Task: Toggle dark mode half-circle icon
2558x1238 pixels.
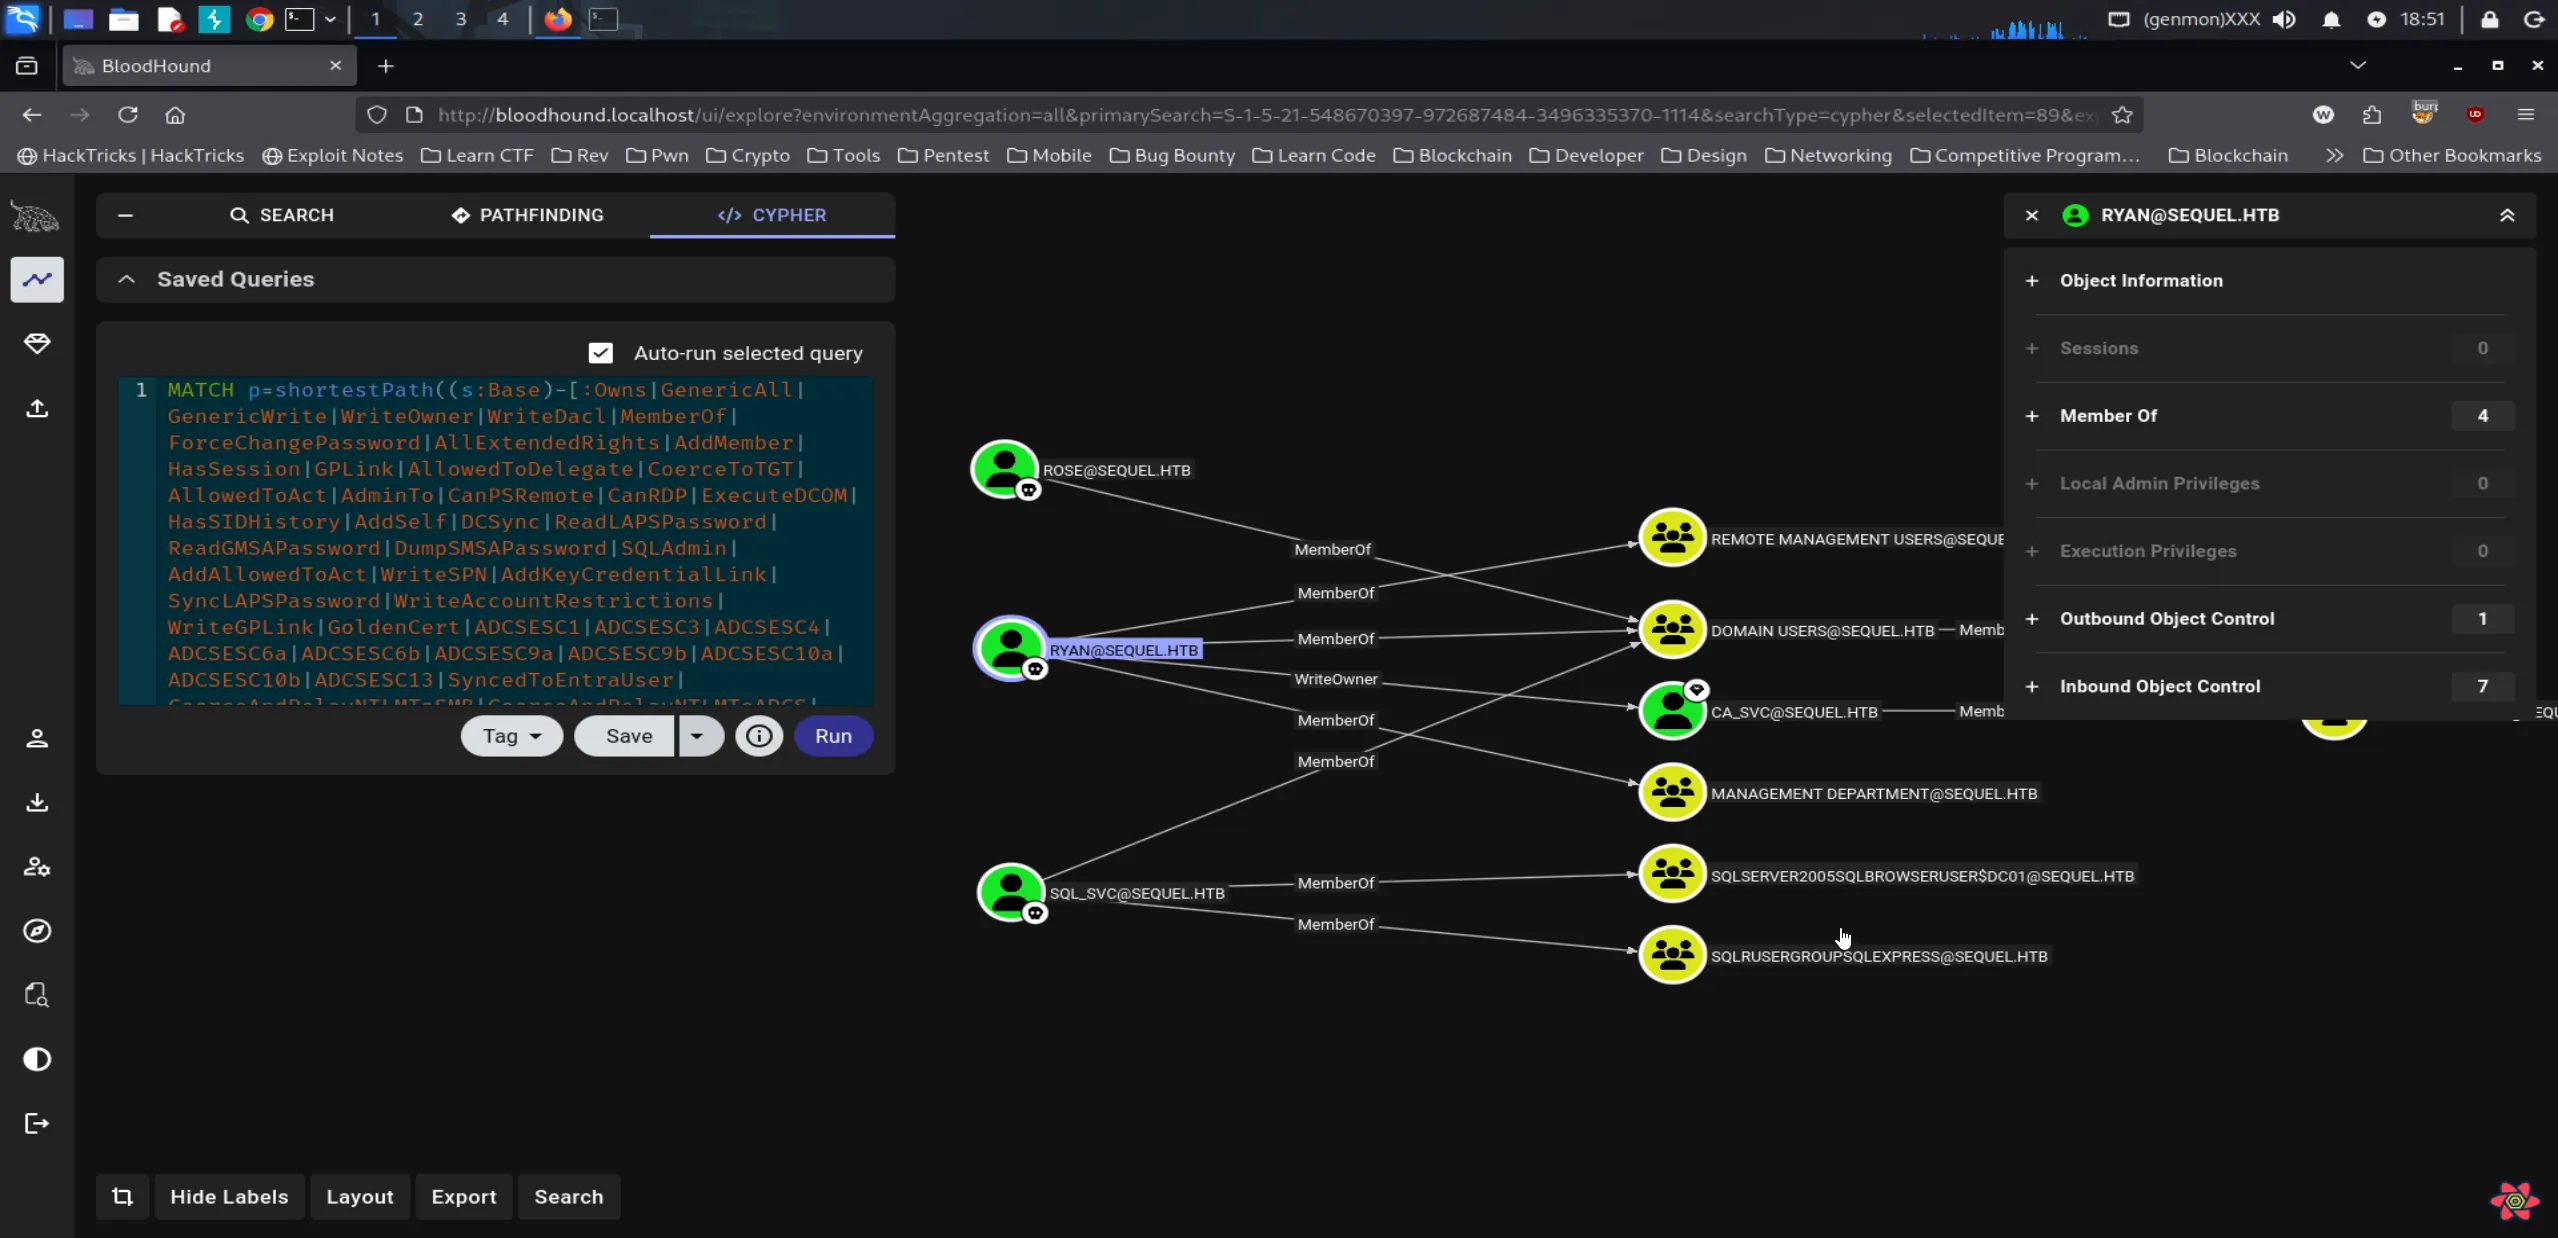Action: [x=37, y=1059]
